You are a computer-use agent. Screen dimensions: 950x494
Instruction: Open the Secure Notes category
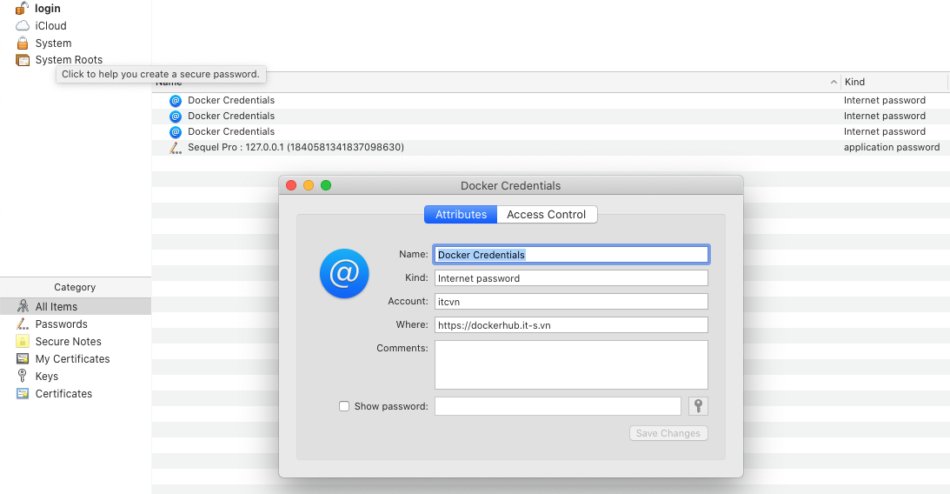coord(68,341)
